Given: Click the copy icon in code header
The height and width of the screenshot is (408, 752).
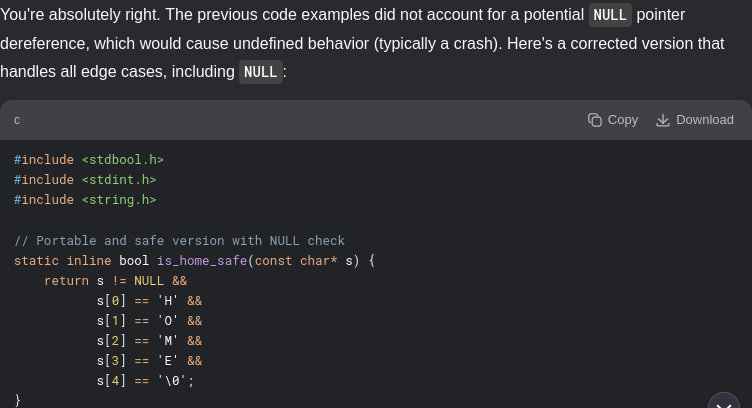Looking at the screenshot, I should coord(595,120).
